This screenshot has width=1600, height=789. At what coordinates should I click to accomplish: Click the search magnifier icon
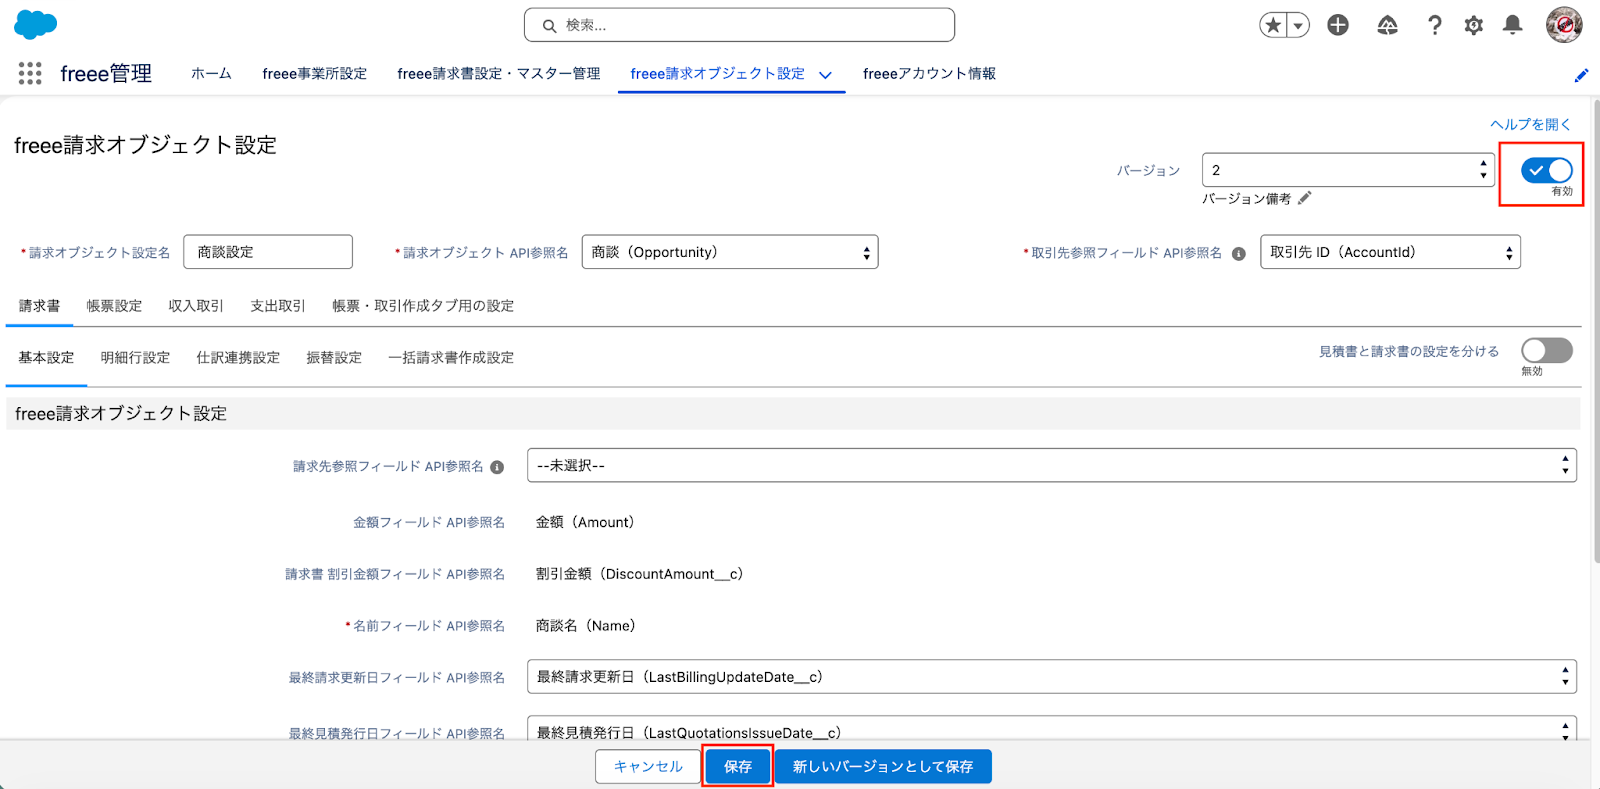(x=549, y=26)
